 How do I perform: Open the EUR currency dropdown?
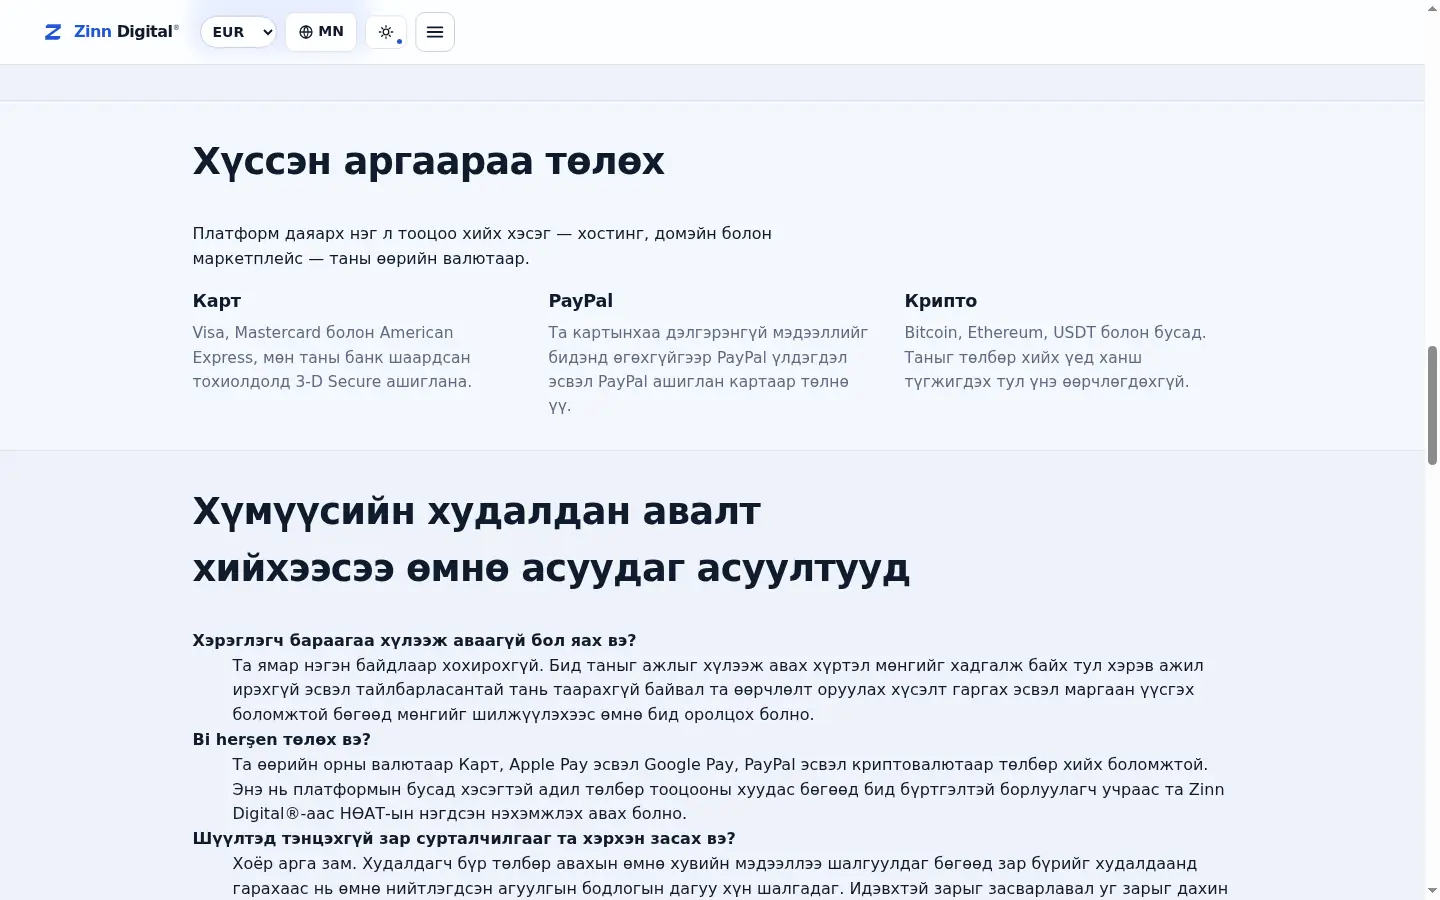(x=238, y=32)
